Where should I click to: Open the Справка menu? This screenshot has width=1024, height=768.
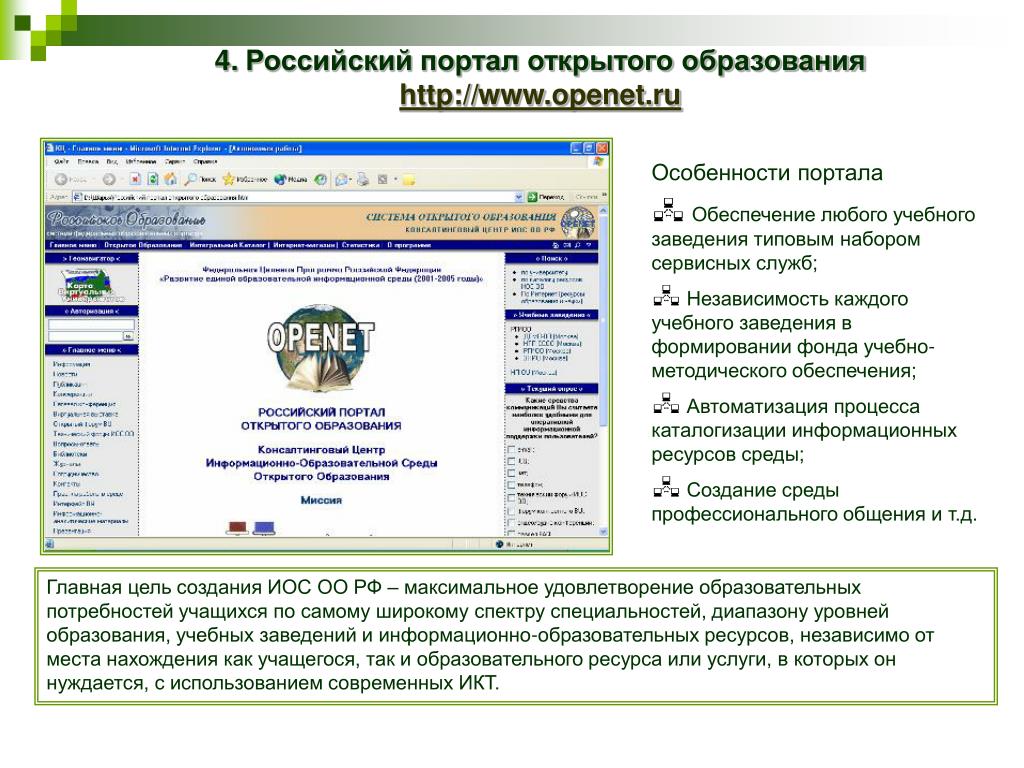pos(205,161)
